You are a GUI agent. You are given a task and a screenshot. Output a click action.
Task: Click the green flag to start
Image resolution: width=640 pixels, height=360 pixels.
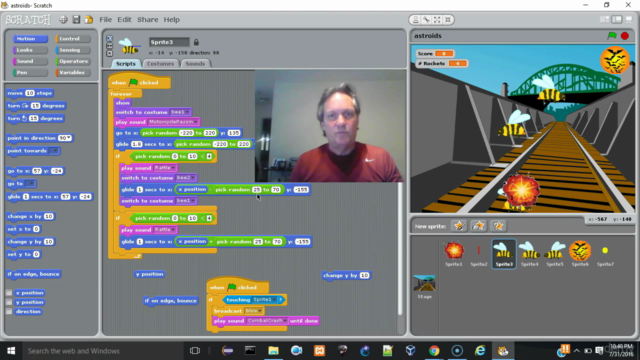click(612, 36)
